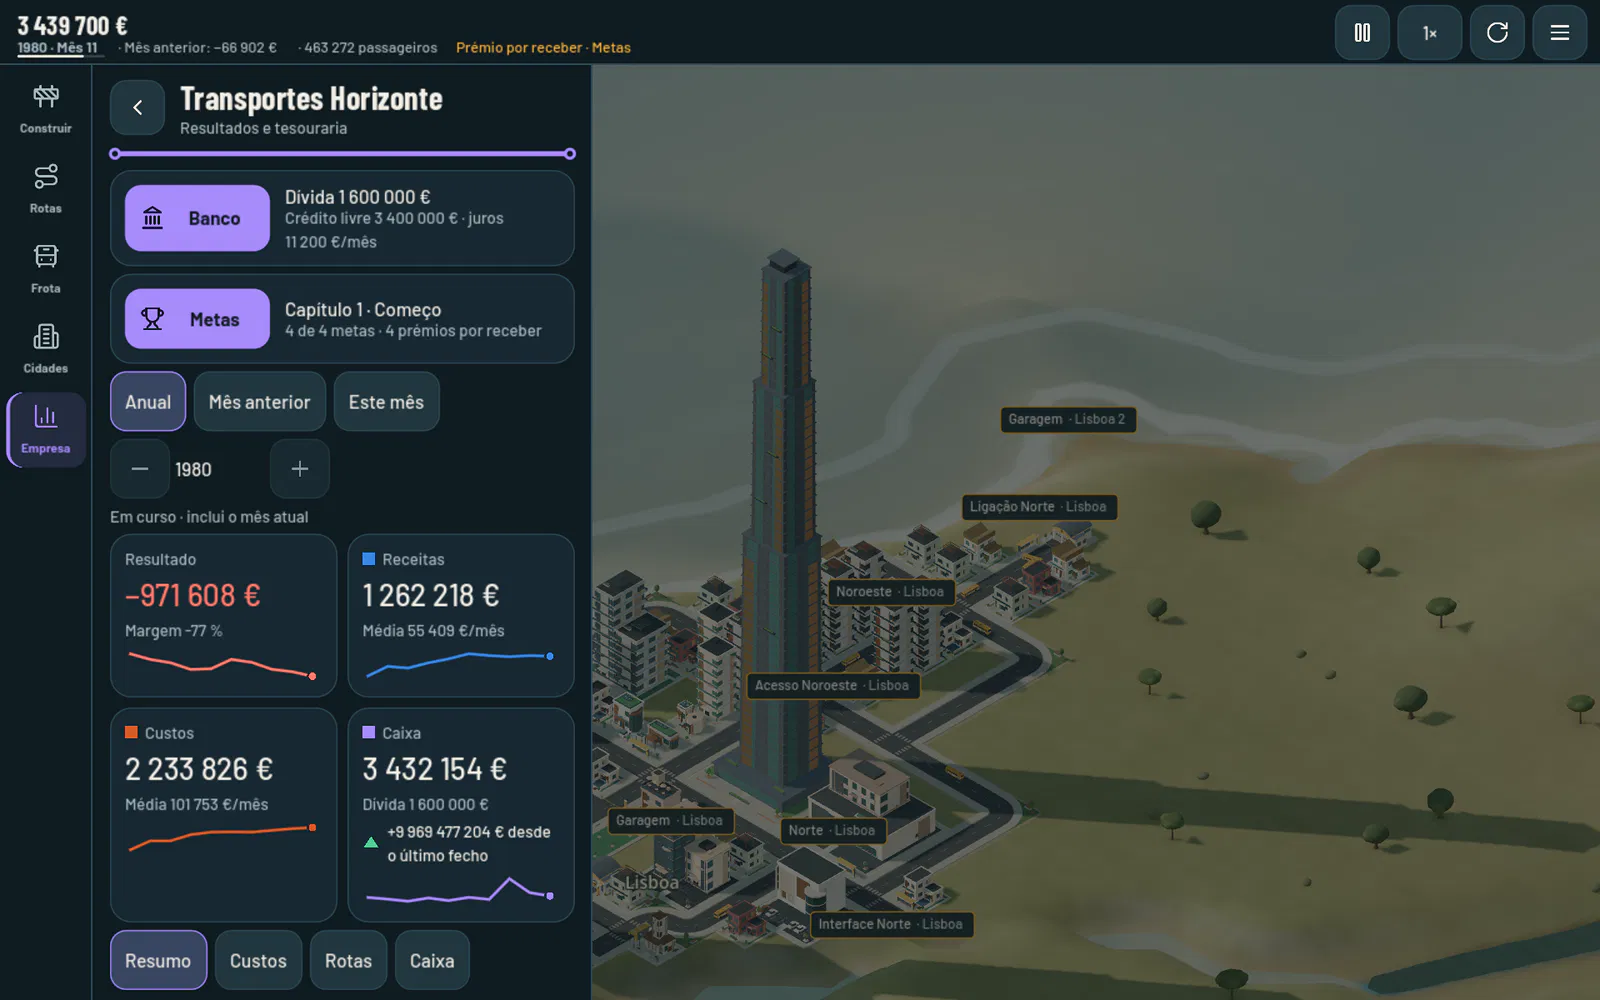Open the Caixa cash card
Image resolution: width=1600 pixels, height=1000 pixels.
tap(461, 815)
